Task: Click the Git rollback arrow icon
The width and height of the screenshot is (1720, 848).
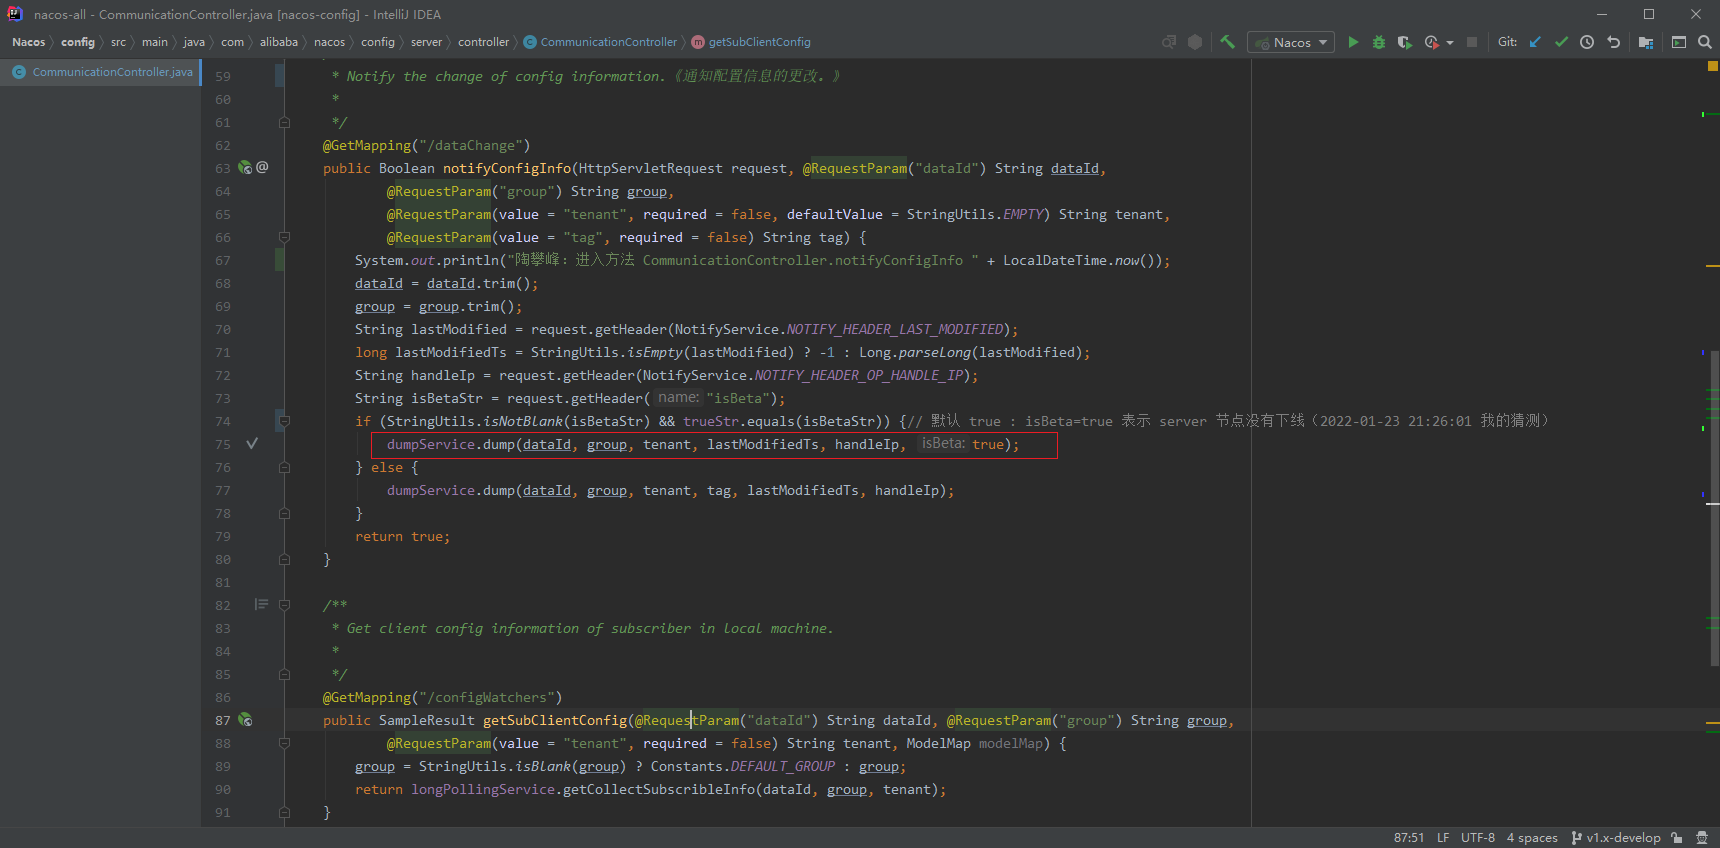Action: [x=1613, y=42]
